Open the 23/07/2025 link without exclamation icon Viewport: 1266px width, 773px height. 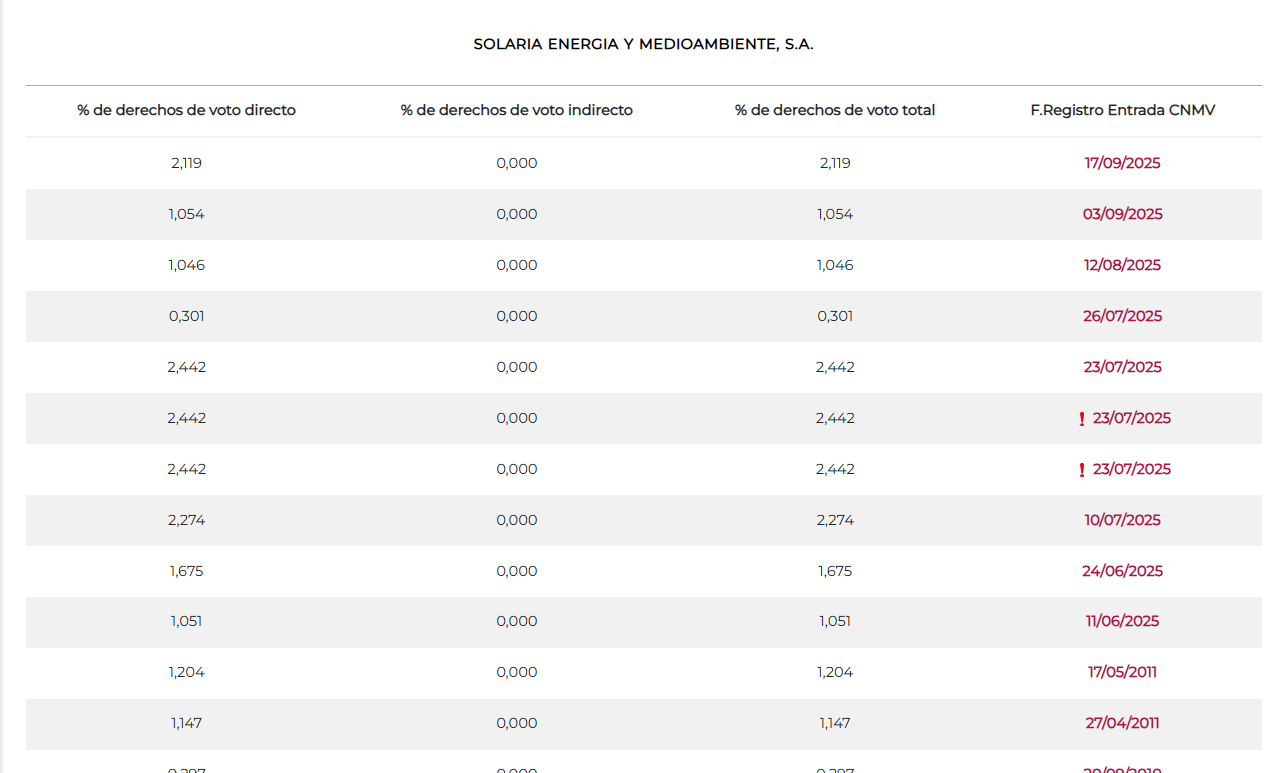pos(1122,367)
